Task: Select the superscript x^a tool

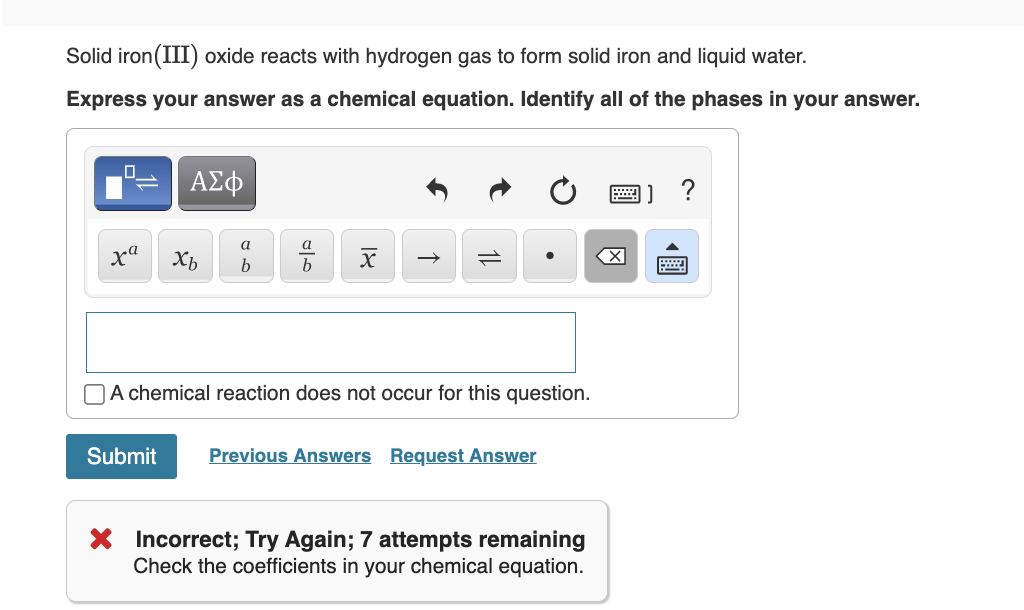Action: [124, 256]
